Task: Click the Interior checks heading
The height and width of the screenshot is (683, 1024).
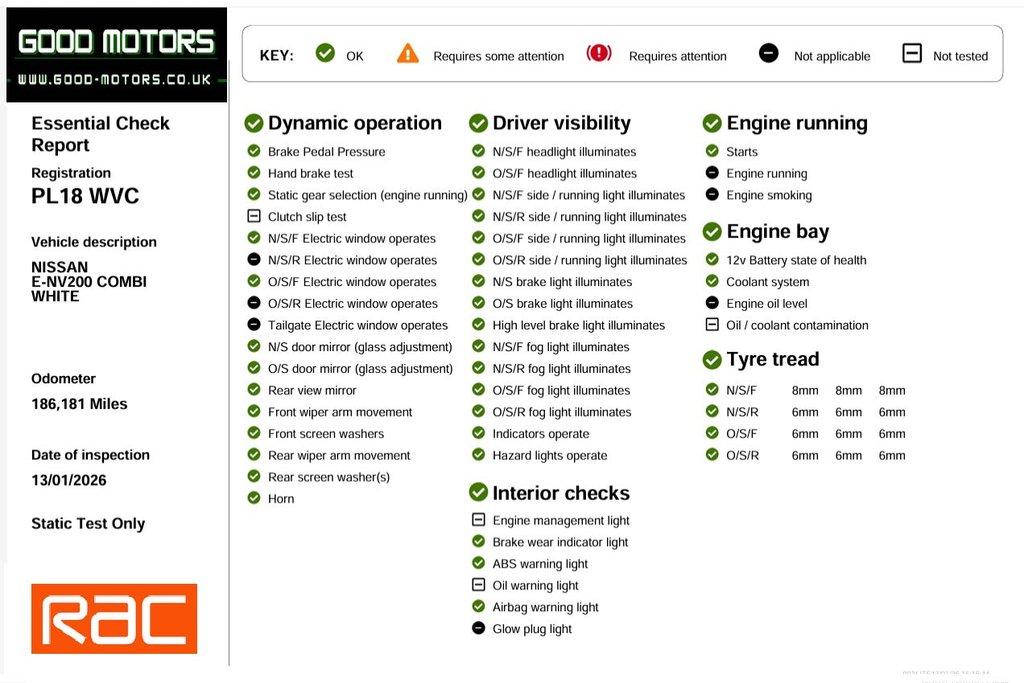Action: click(560, 493)
